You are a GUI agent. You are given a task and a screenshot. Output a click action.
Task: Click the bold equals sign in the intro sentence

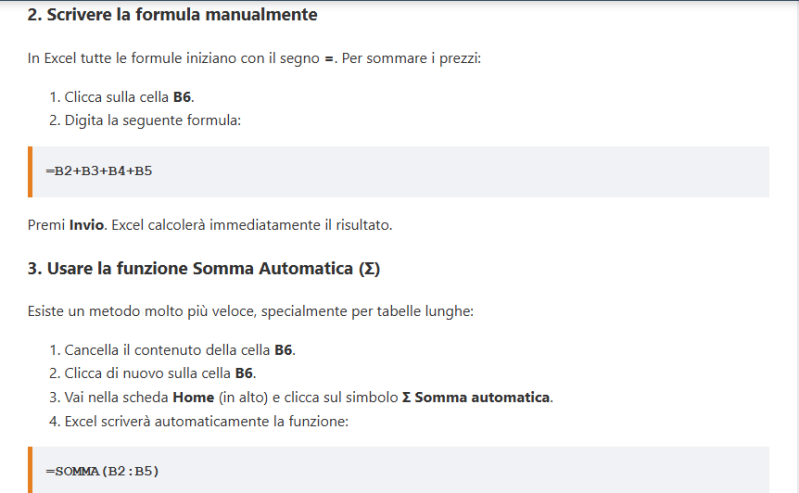[329, 59]
